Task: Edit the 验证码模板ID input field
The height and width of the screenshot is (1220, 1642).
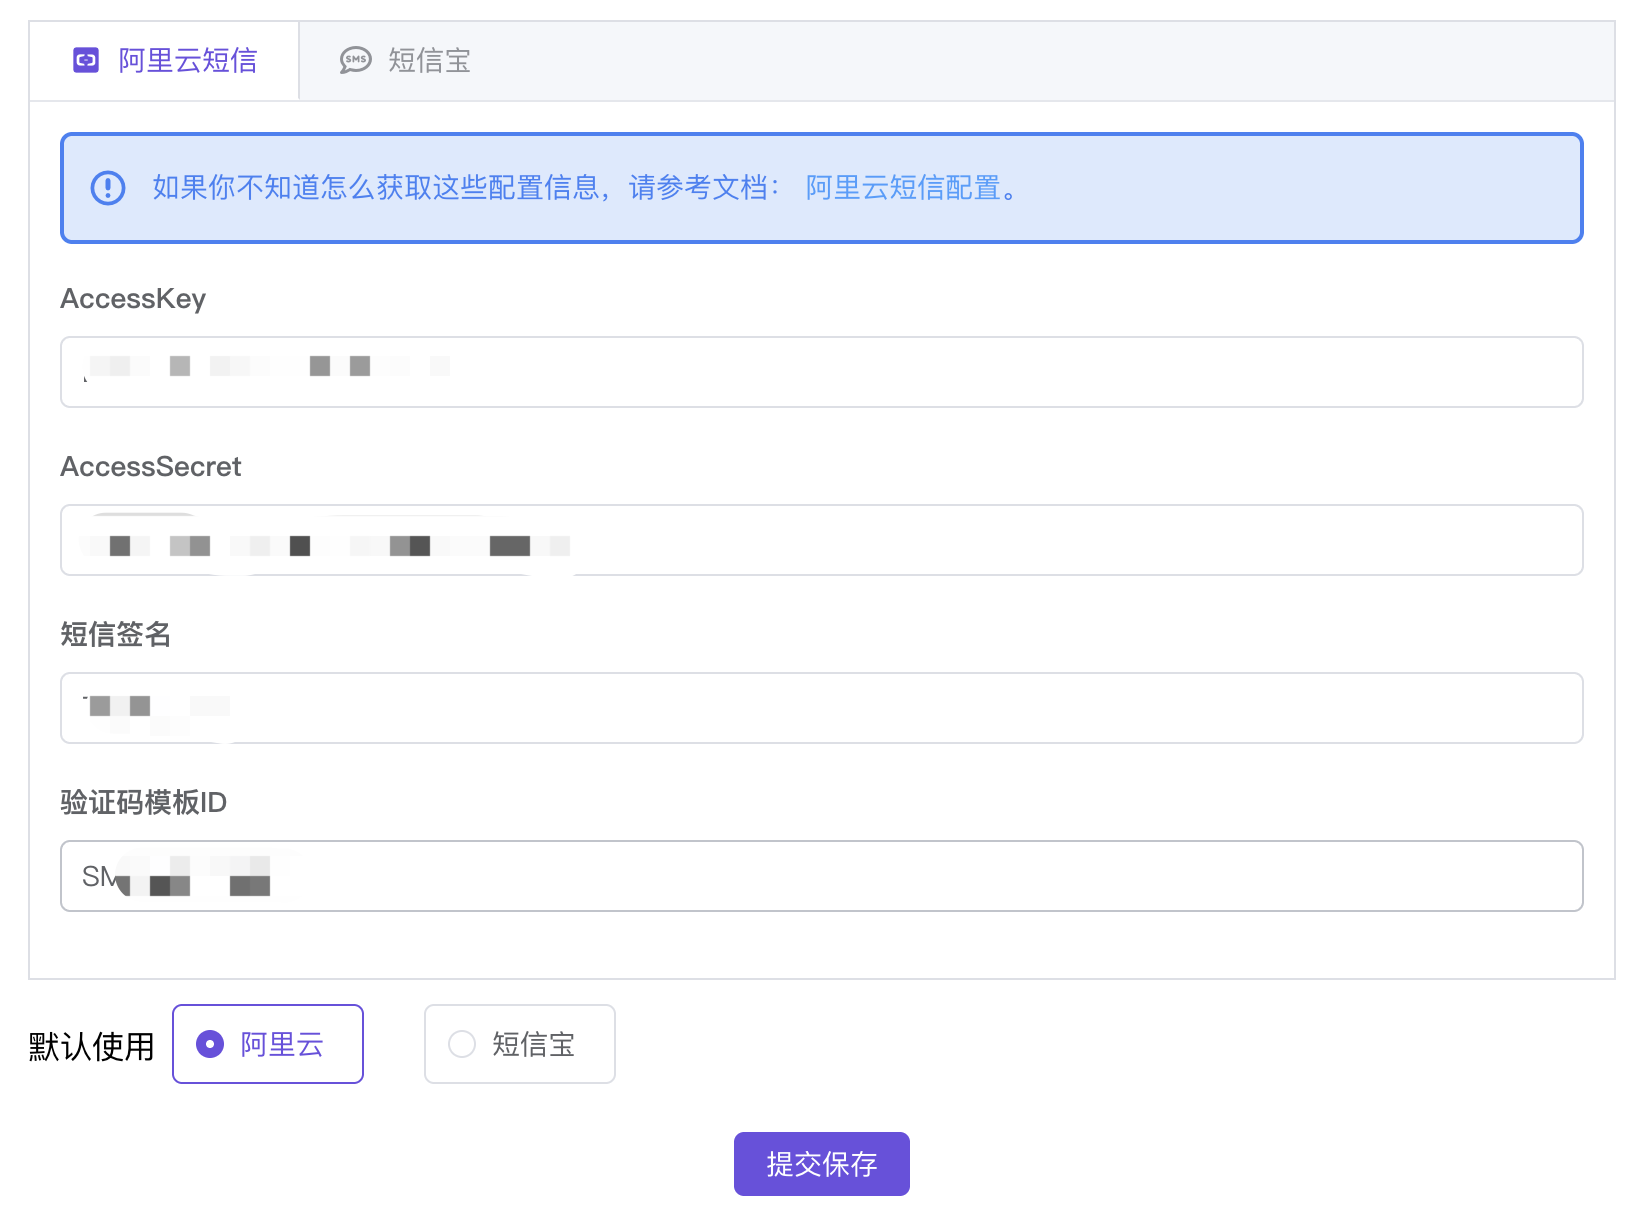Action: 820,876
